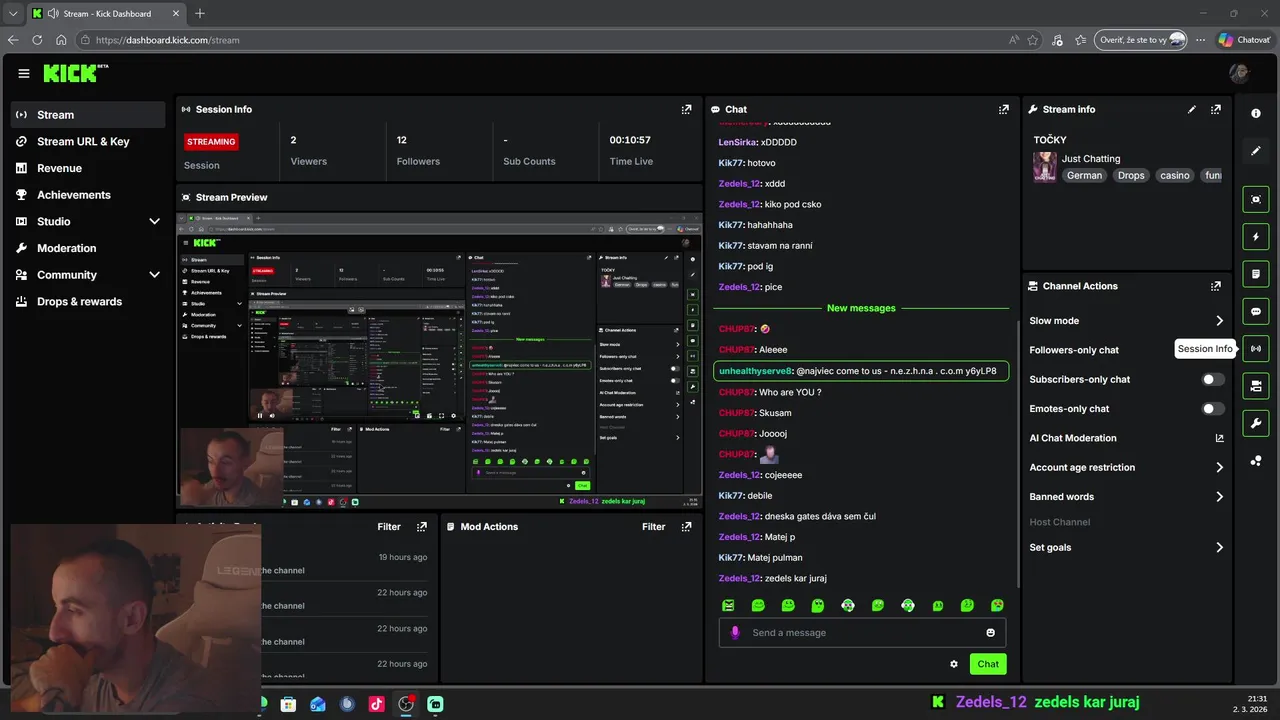The height and width of the screenshot is (720, 1280).
Task: Click into Send a message field
Action: [x=864, y=633]
